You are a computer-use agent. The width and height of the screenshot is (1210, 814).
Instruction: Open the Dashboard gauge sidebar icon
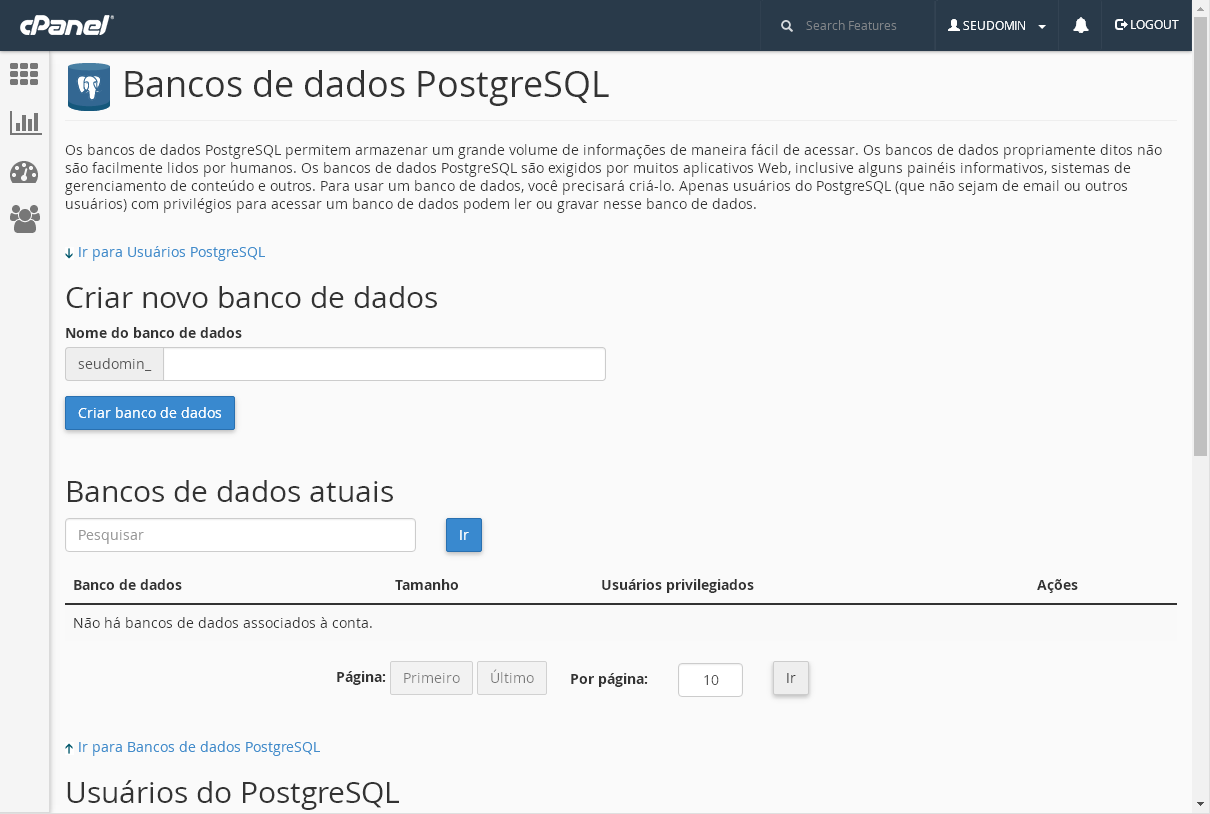[24, 172]
